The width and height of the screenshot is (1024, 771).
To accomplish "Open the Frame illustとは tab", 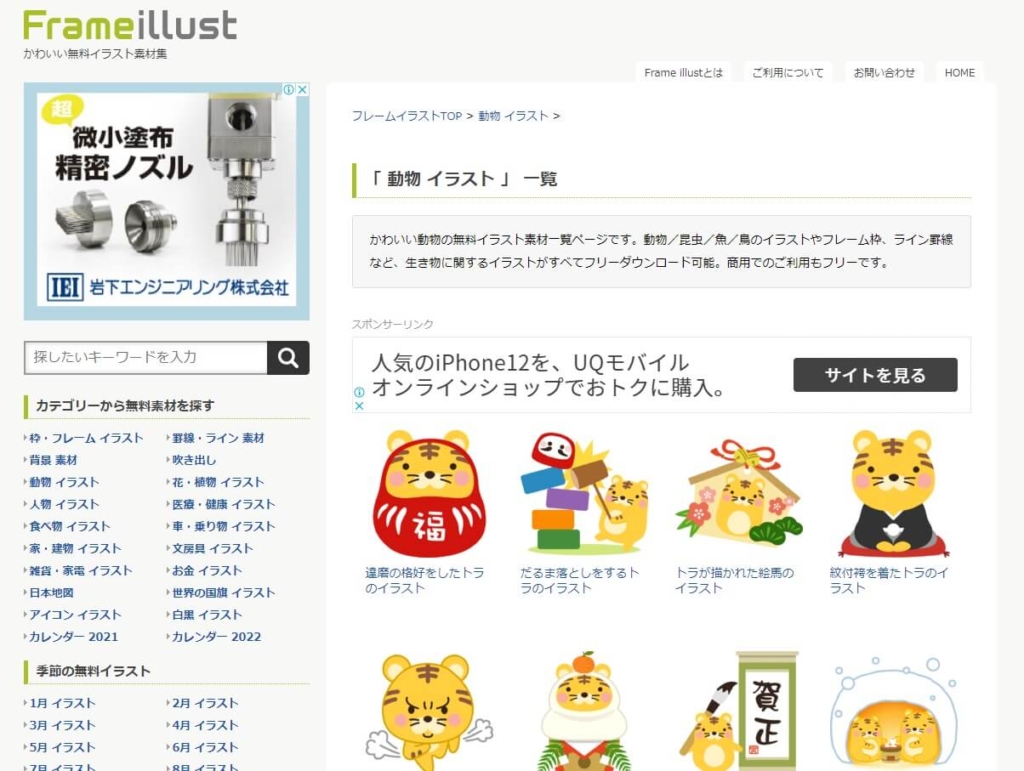I will [x=683, y=72].
